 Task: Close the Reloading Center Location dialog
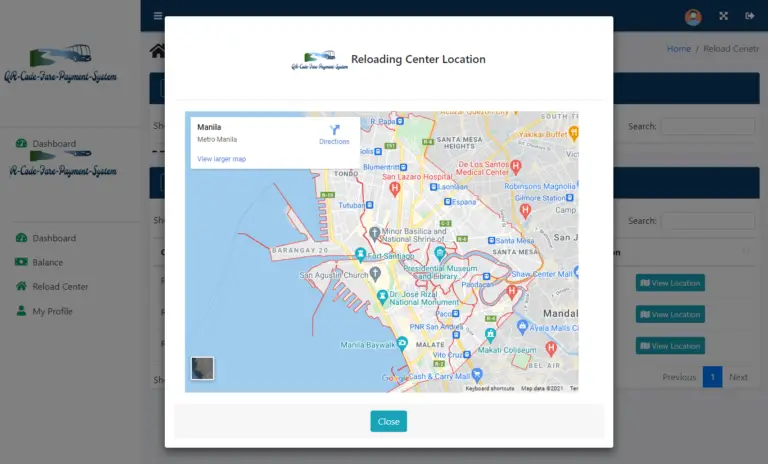click(388, 421)
